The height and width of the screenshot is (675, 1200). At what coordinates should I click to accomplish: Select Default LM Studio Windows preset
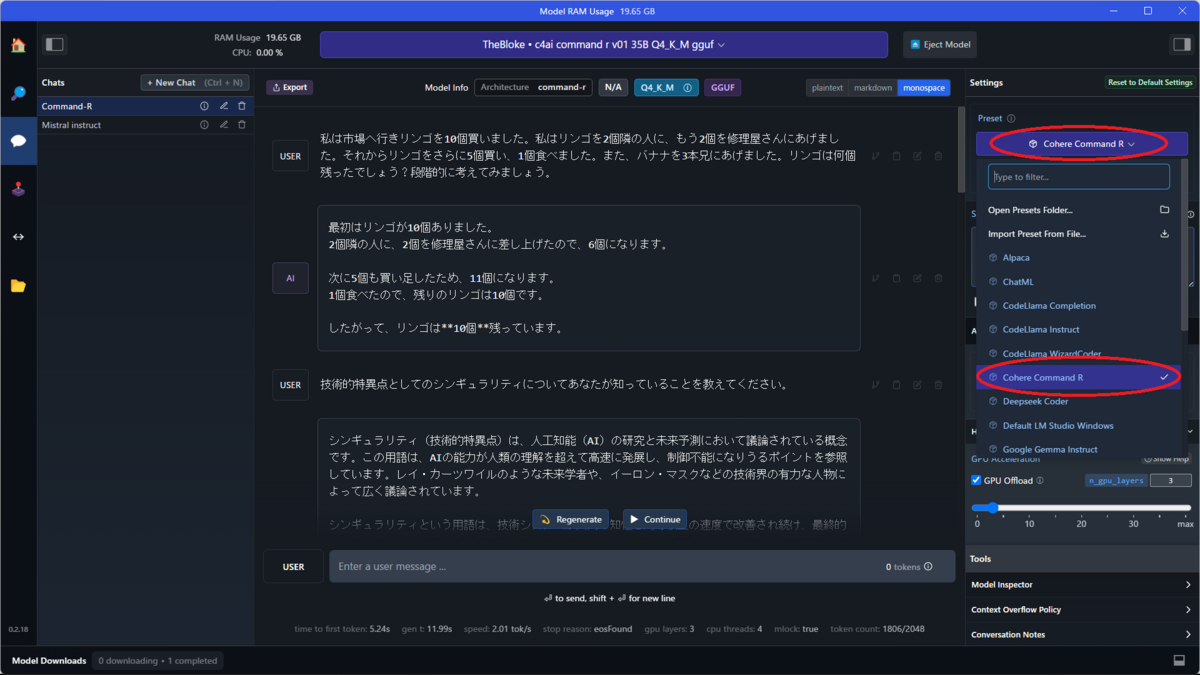click(x=1079, y=426)
